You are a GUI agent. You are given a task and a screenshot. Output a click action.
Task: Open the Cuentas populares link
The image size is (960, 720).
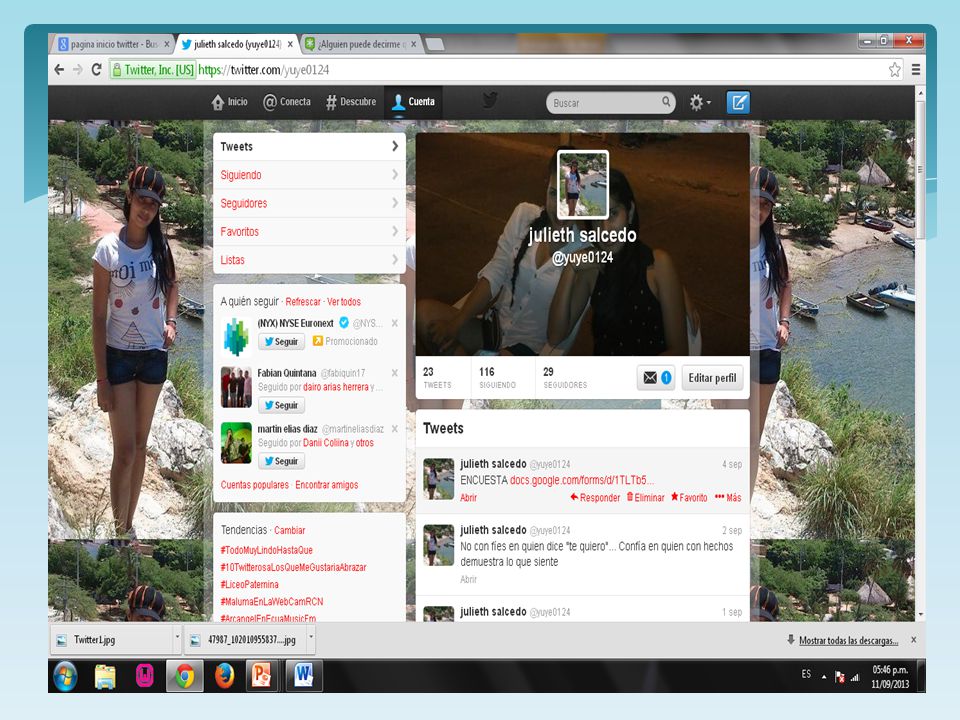coord(255,485)
